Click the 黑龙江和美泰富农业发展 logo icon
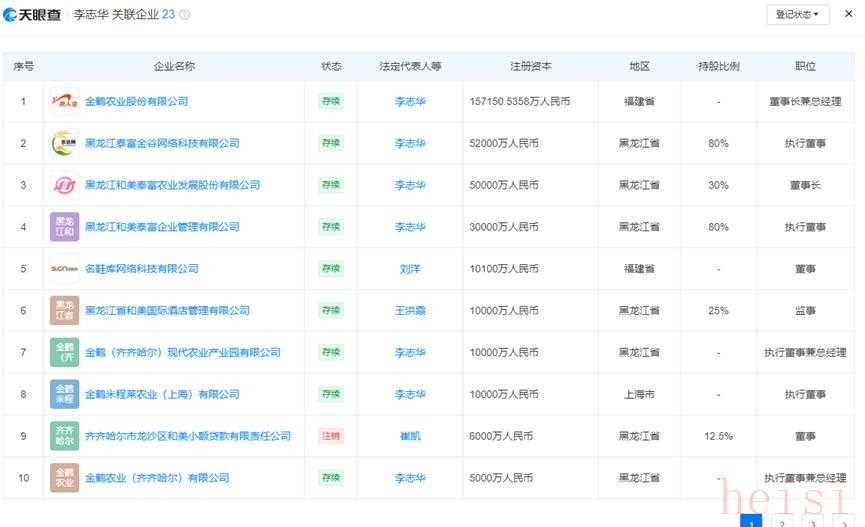Viewport: 865px width, 527px height. pos(64,185)
